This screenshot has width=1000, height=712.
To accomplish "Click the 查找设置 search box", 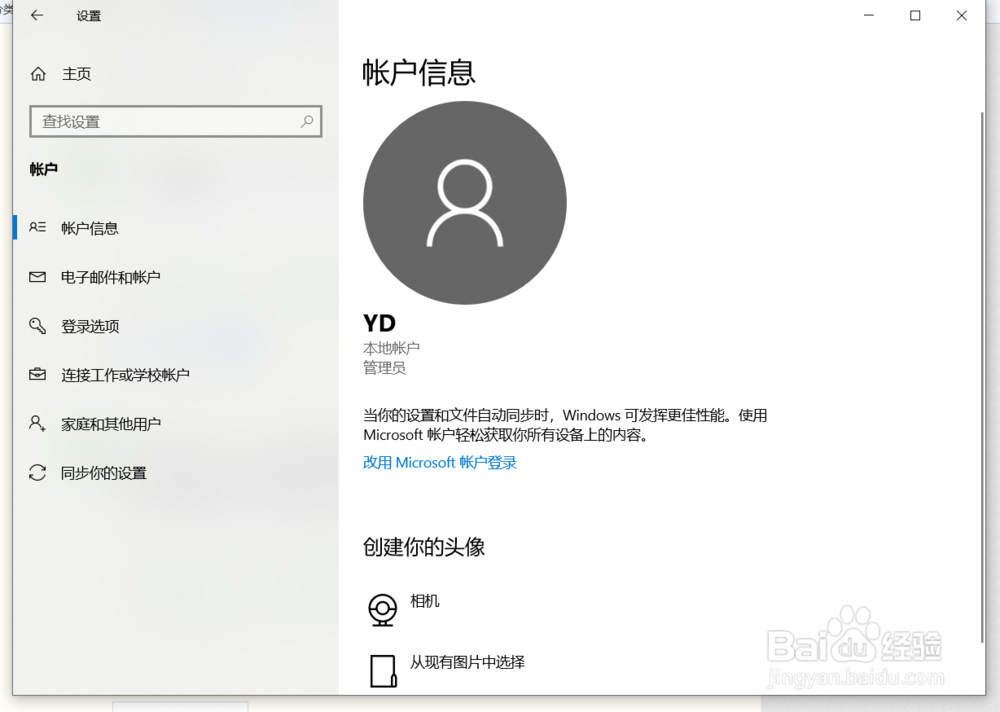I will [175, 121].
